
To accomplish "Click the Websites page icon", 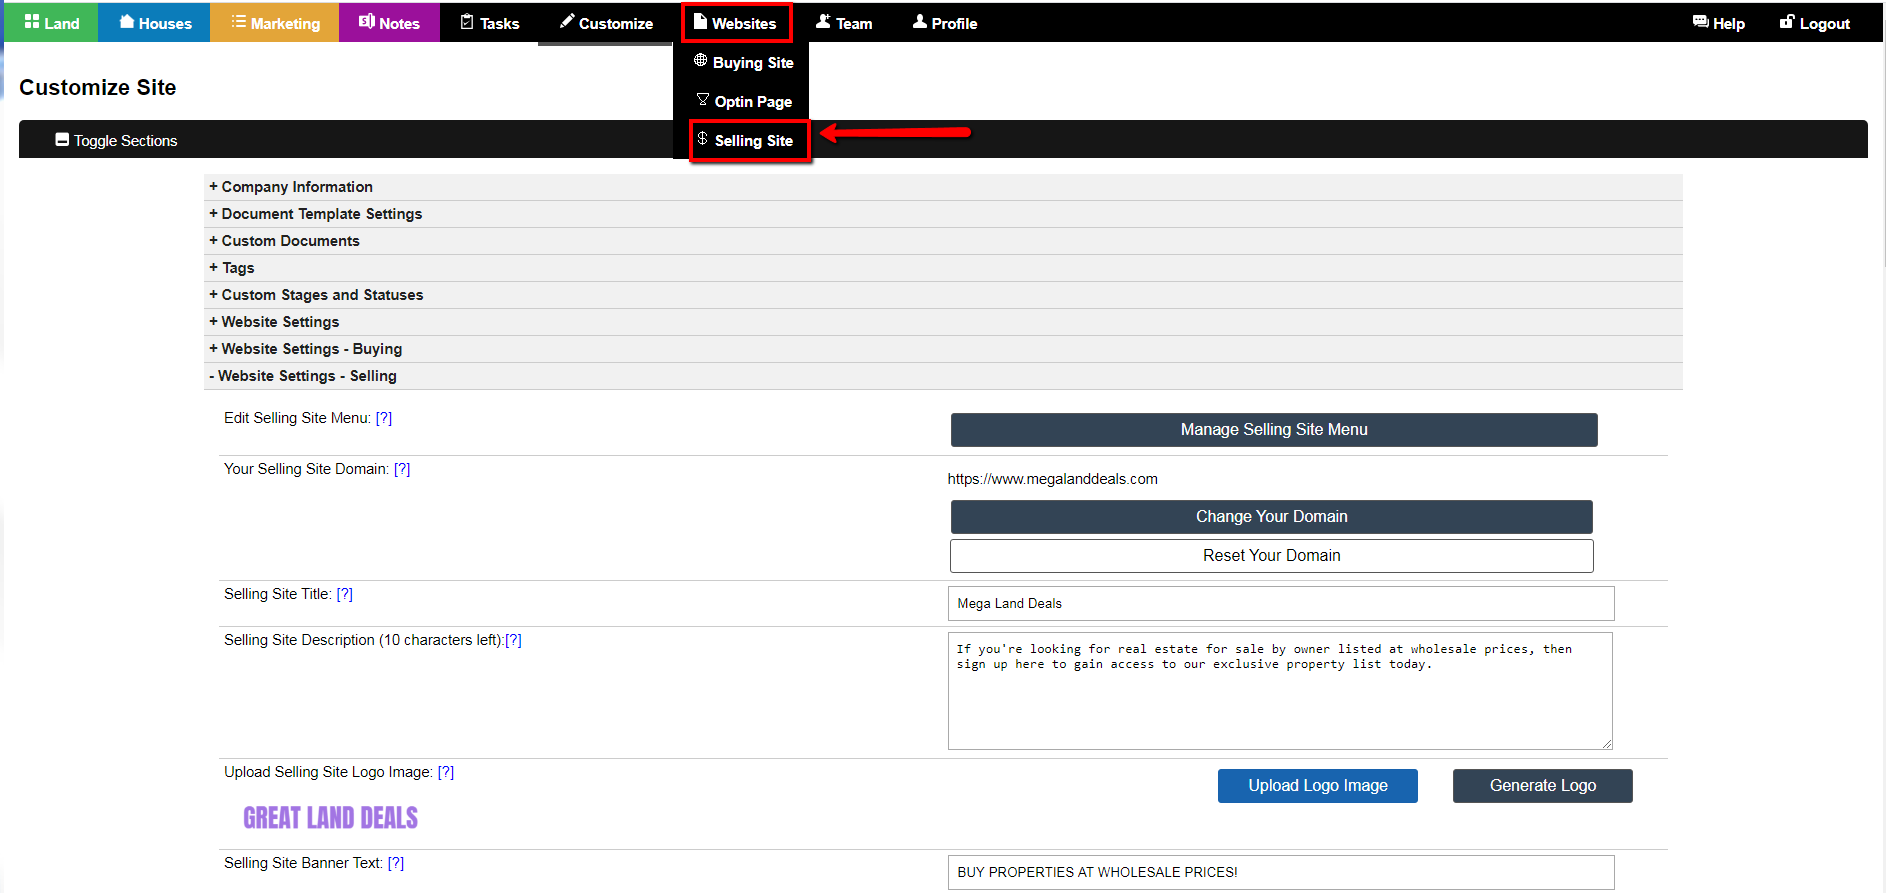I will [700, 22].
